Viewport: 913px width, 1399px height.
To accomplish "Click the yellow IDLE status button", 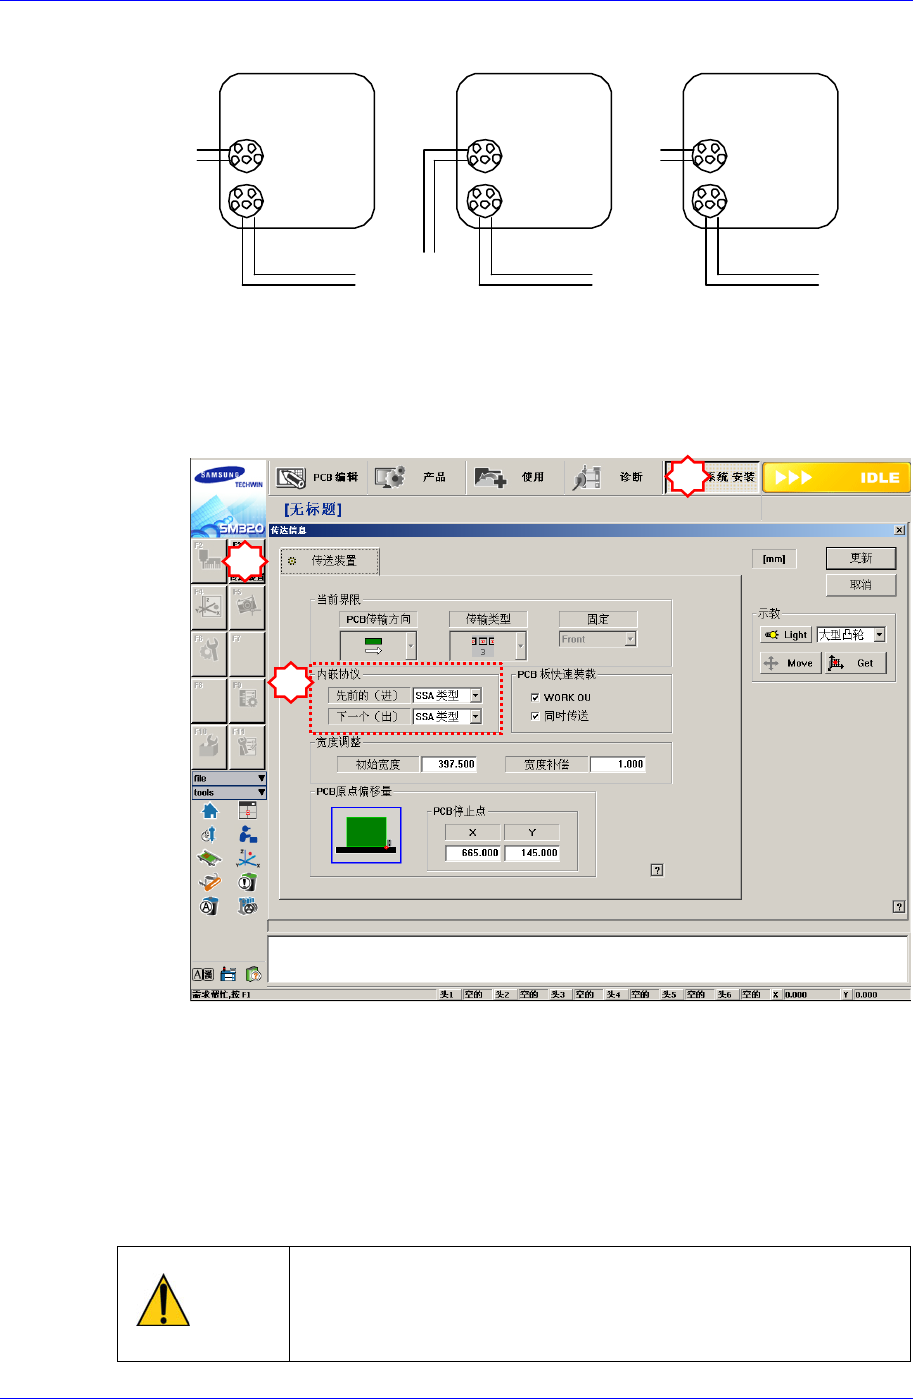I will point(837,478).
